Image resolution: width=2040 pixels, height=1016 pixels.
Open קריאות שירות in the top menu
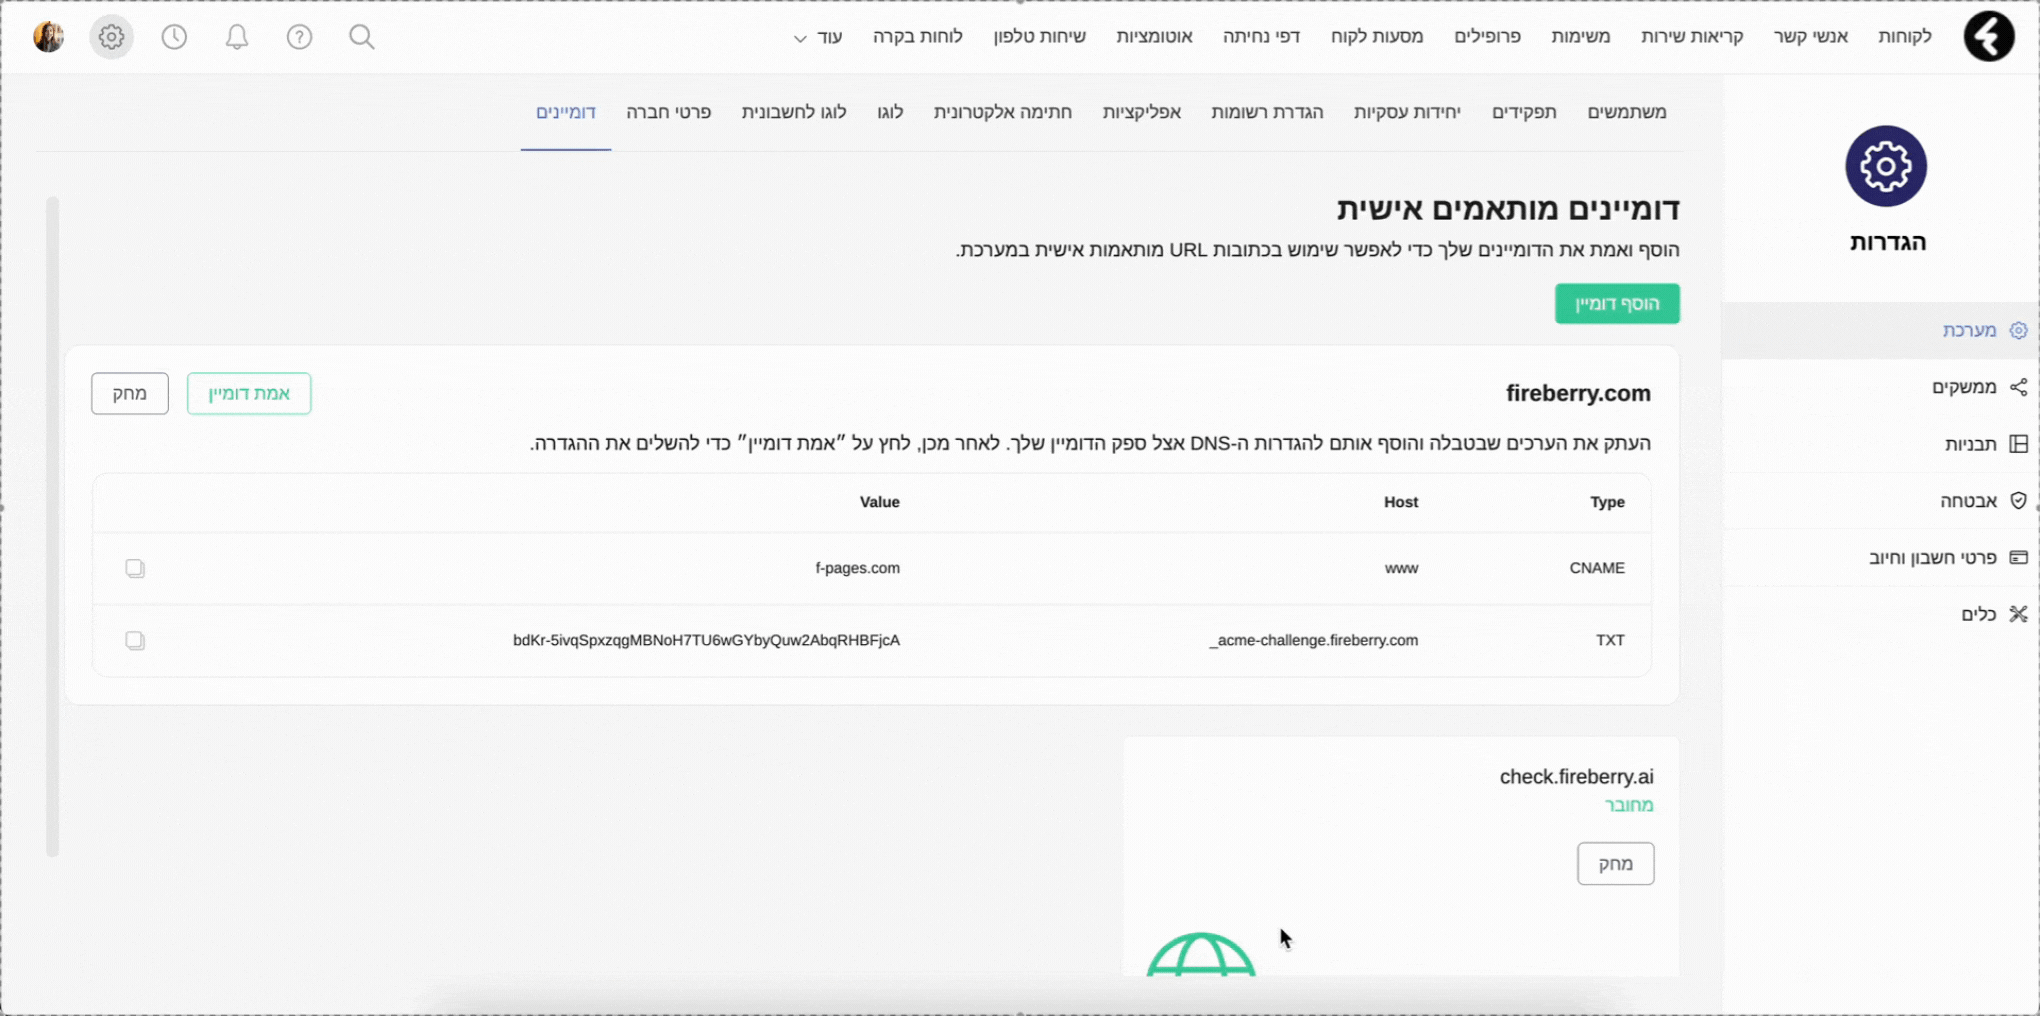click(1692, 36)
